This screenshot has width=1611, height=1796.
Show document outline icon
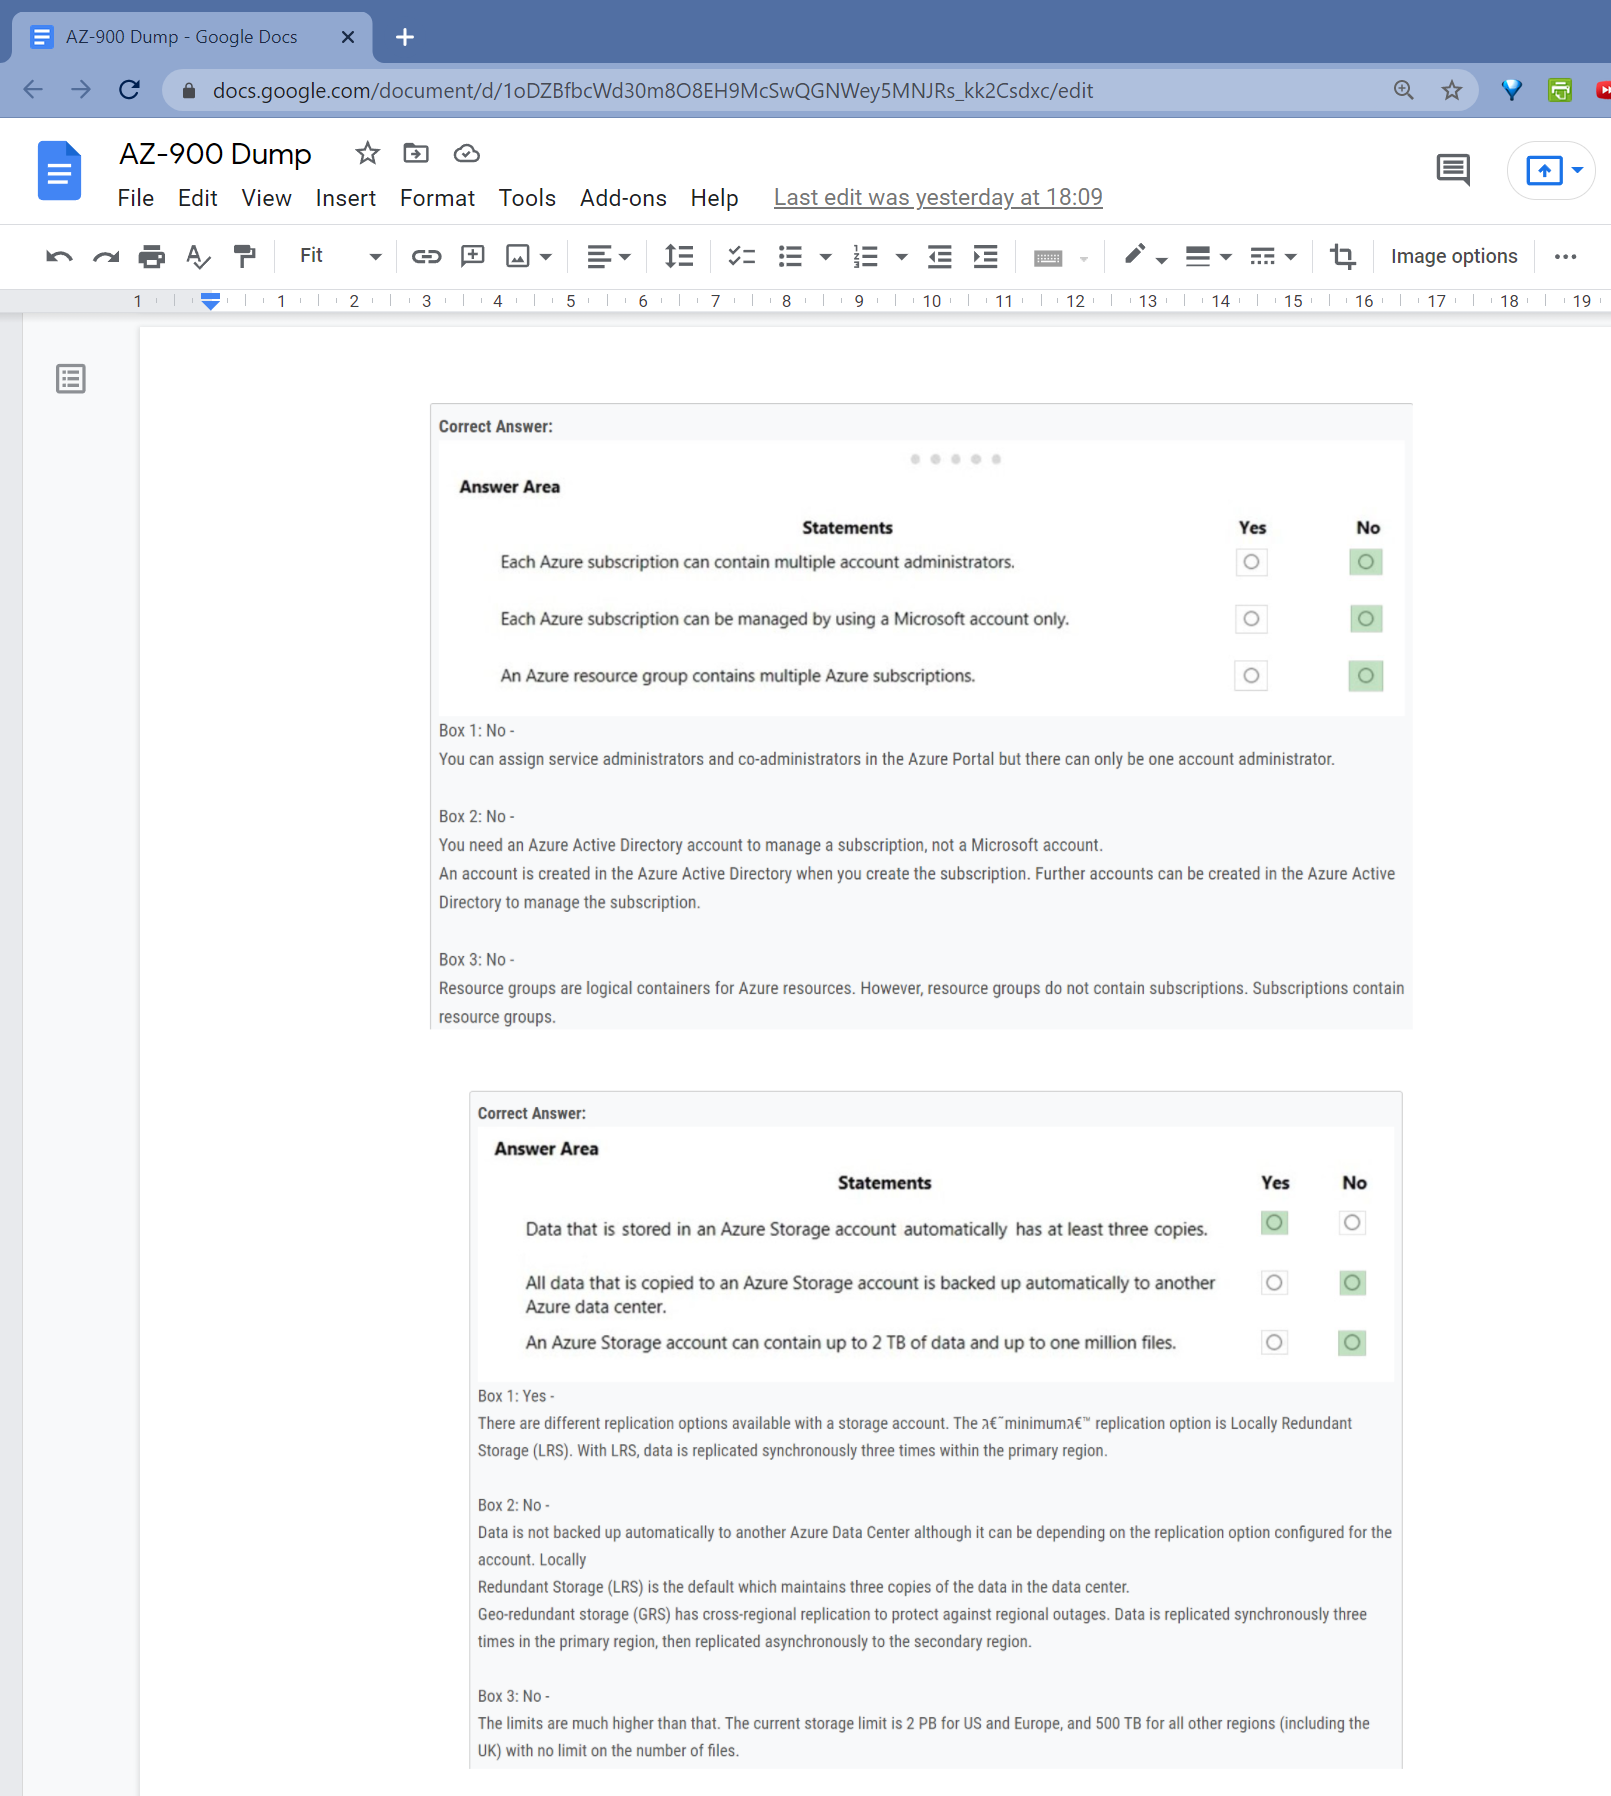71,379
